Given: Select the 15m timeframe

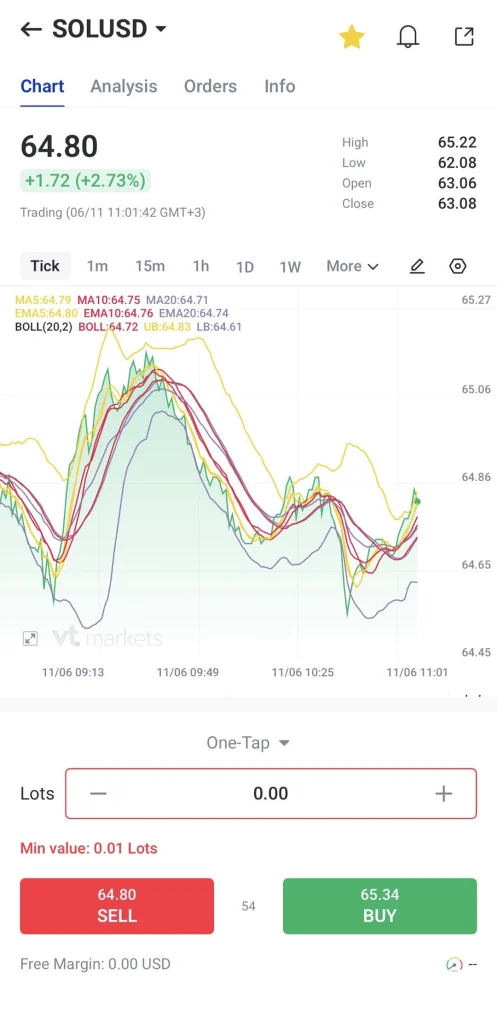Looking at the screenshot, I should click(x=150, y=266).
